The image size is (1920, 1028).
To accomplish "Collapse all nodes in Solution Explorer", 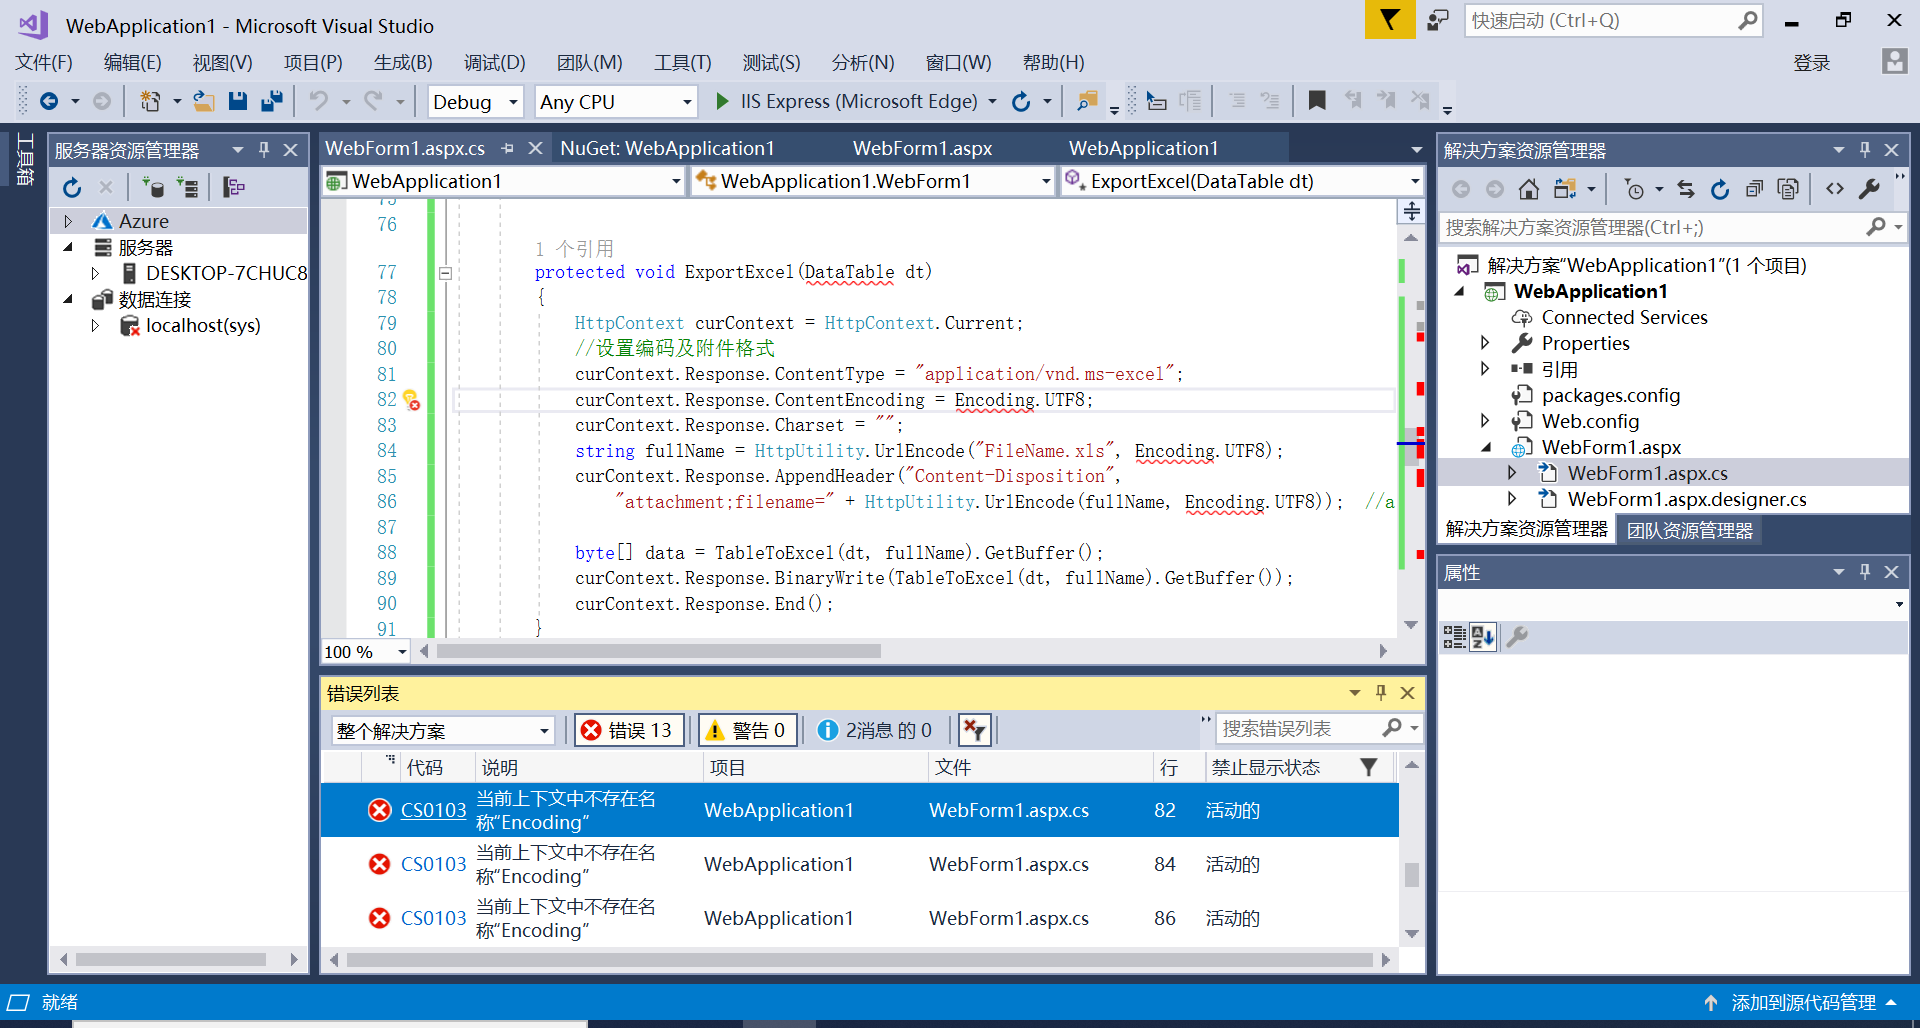I will 1754,188.
